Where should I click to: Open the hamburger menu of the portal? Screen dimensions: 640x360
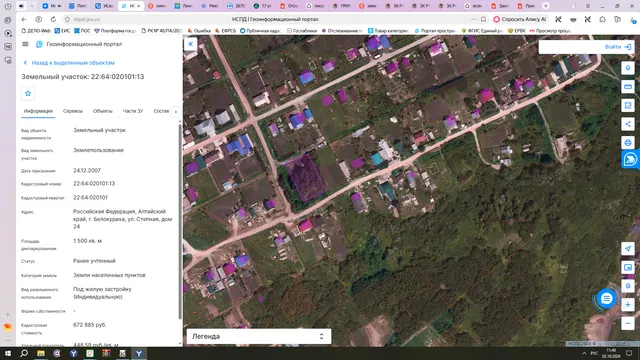(25, 44)
